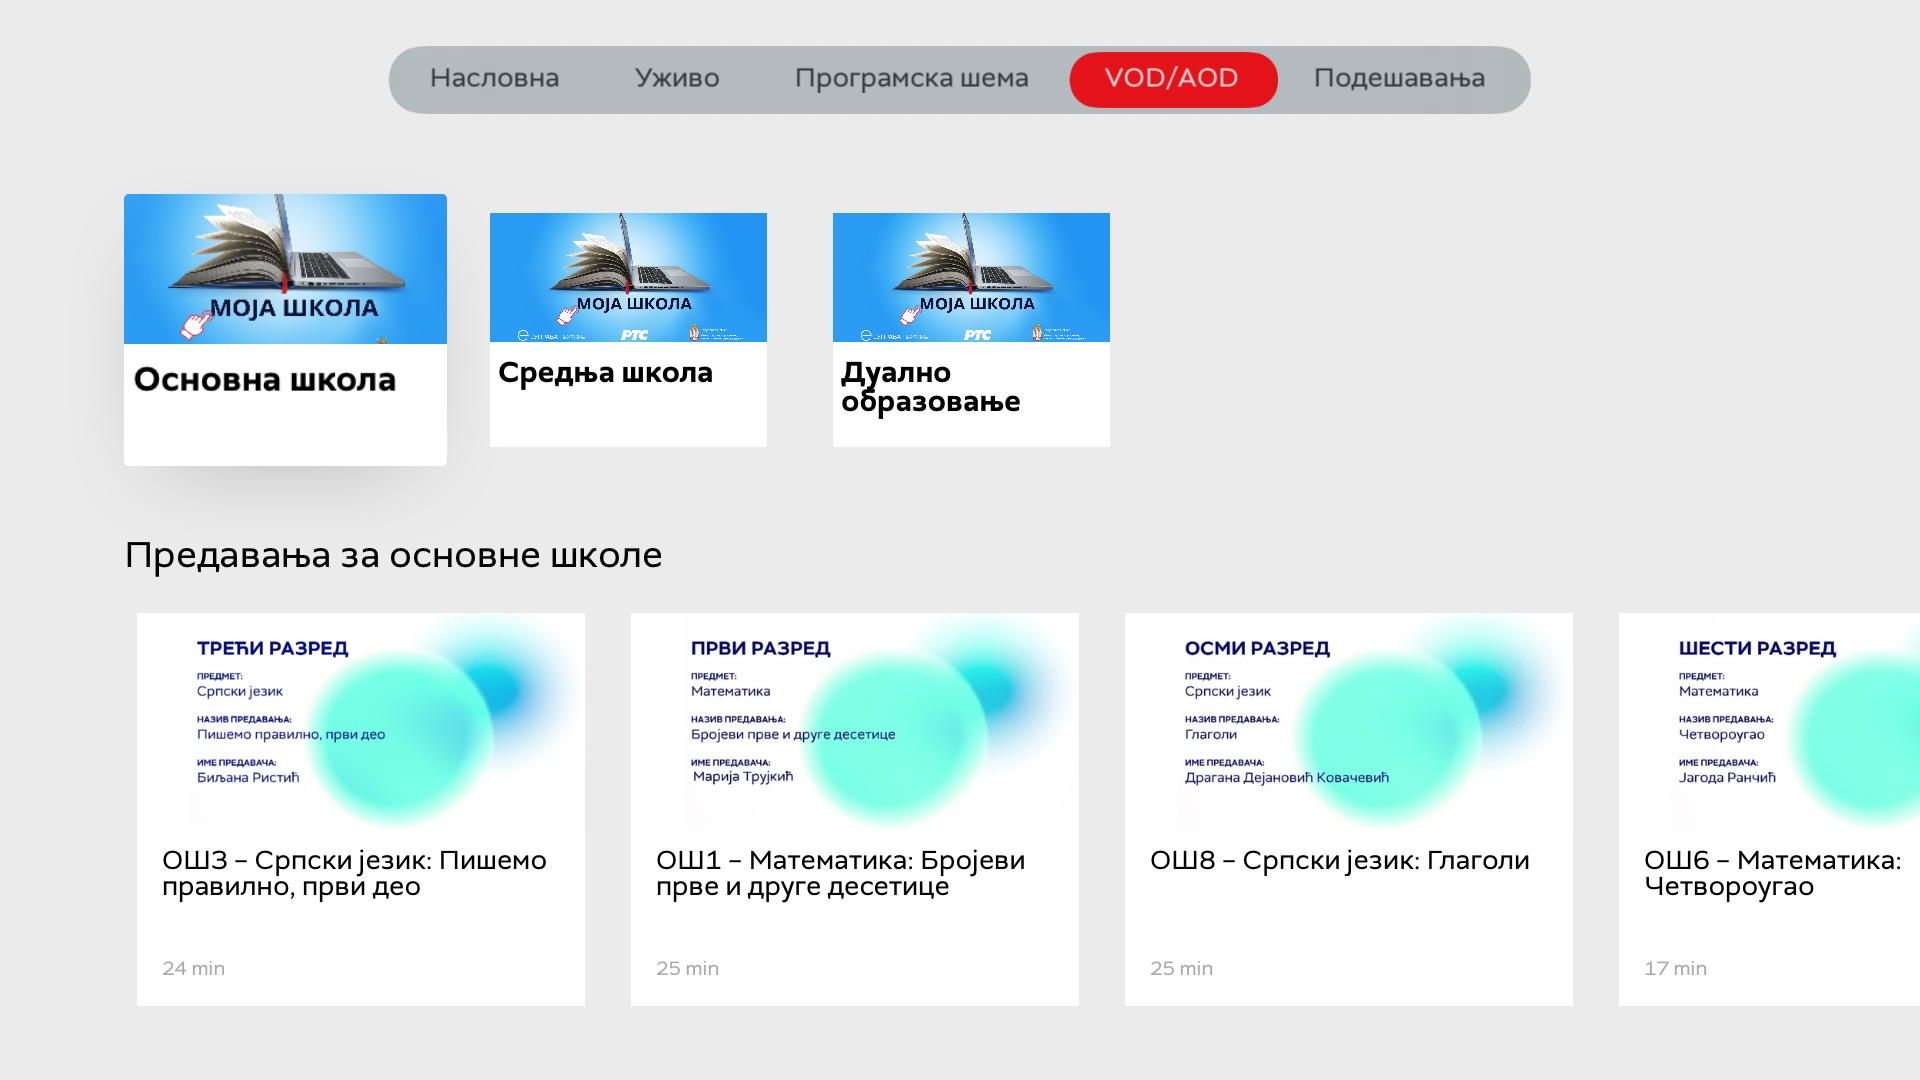Click the 25 min duration on ОШ1 card

tap(687, 969)
